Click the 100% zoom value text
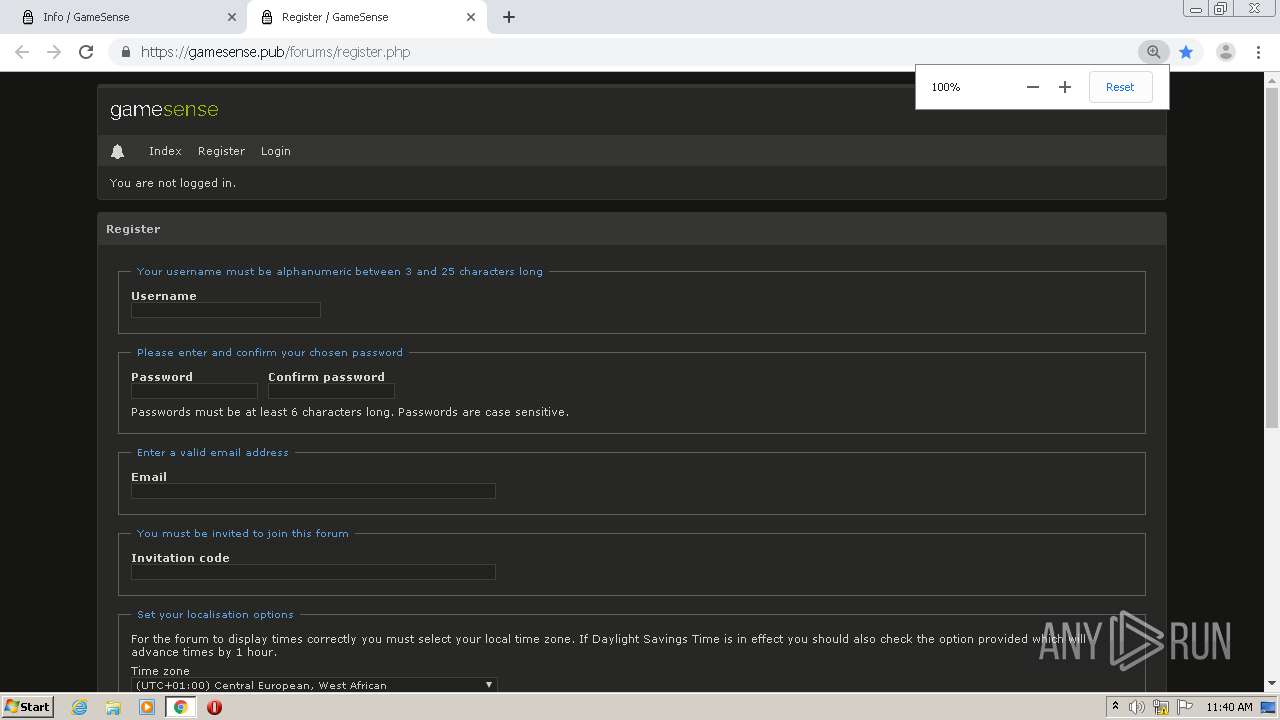 coord(946,87)
